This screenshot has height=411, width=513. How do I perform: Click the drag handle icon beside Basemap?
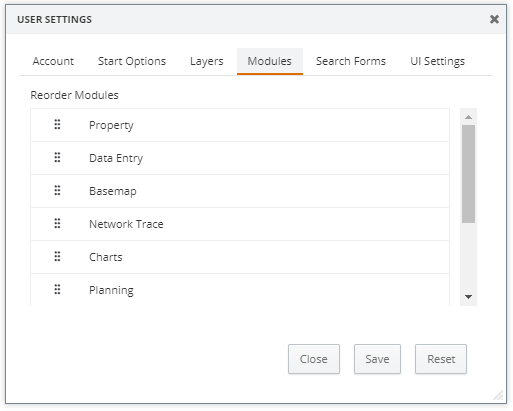[x=57, y=190]
